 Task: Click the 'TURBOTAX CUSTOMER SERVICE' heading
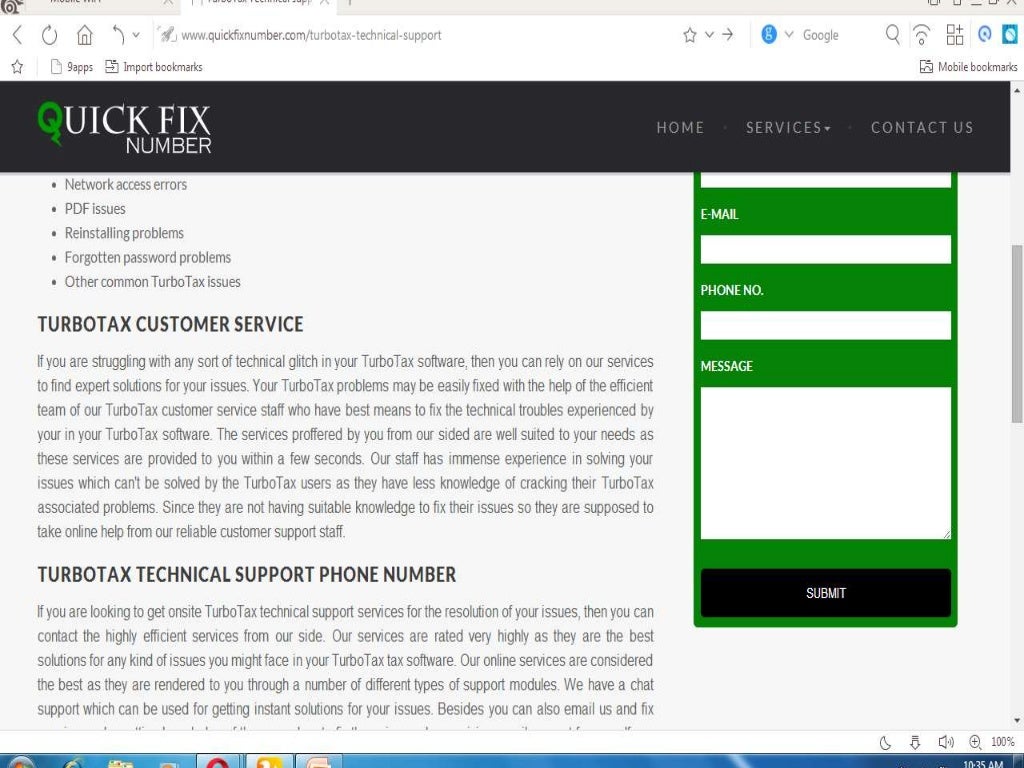(170, 325)
